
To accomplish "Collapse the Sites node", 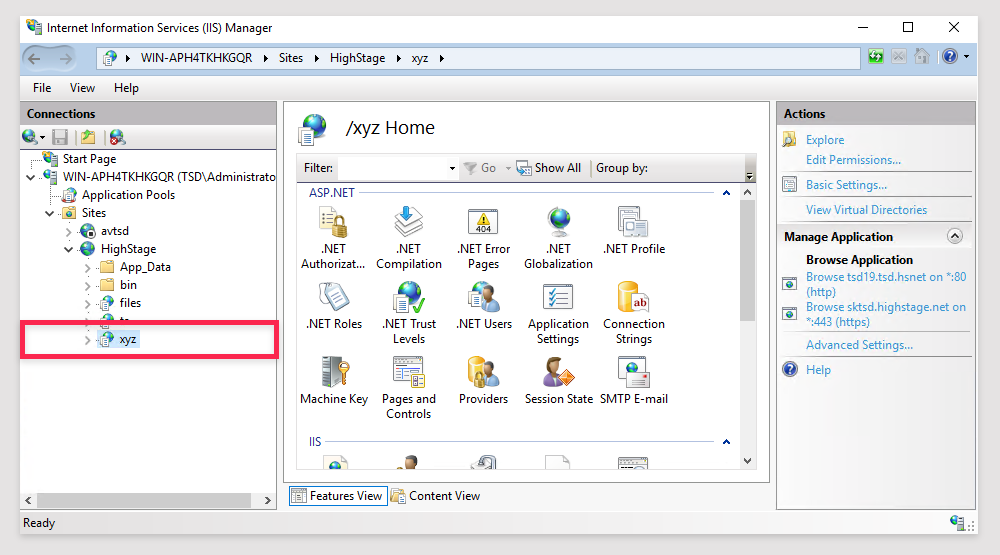I will click(49, 214).
